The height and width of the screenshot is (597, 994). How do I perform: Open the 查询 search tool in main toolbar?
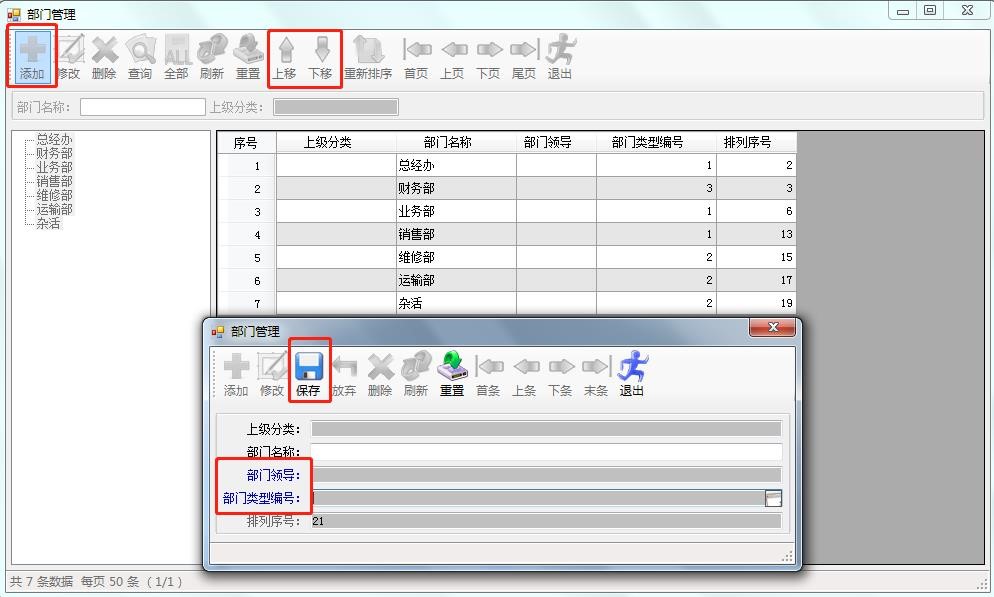140,57
